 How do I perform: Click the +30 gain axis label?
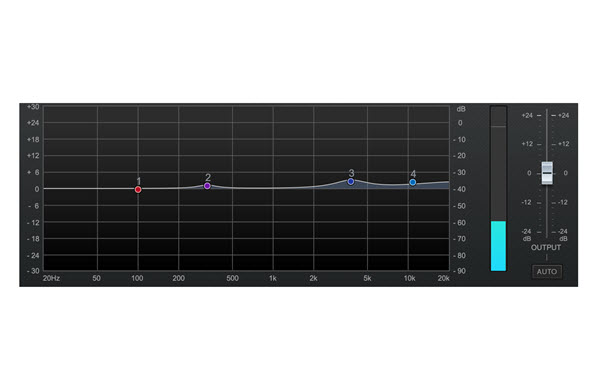click(33, 107)
